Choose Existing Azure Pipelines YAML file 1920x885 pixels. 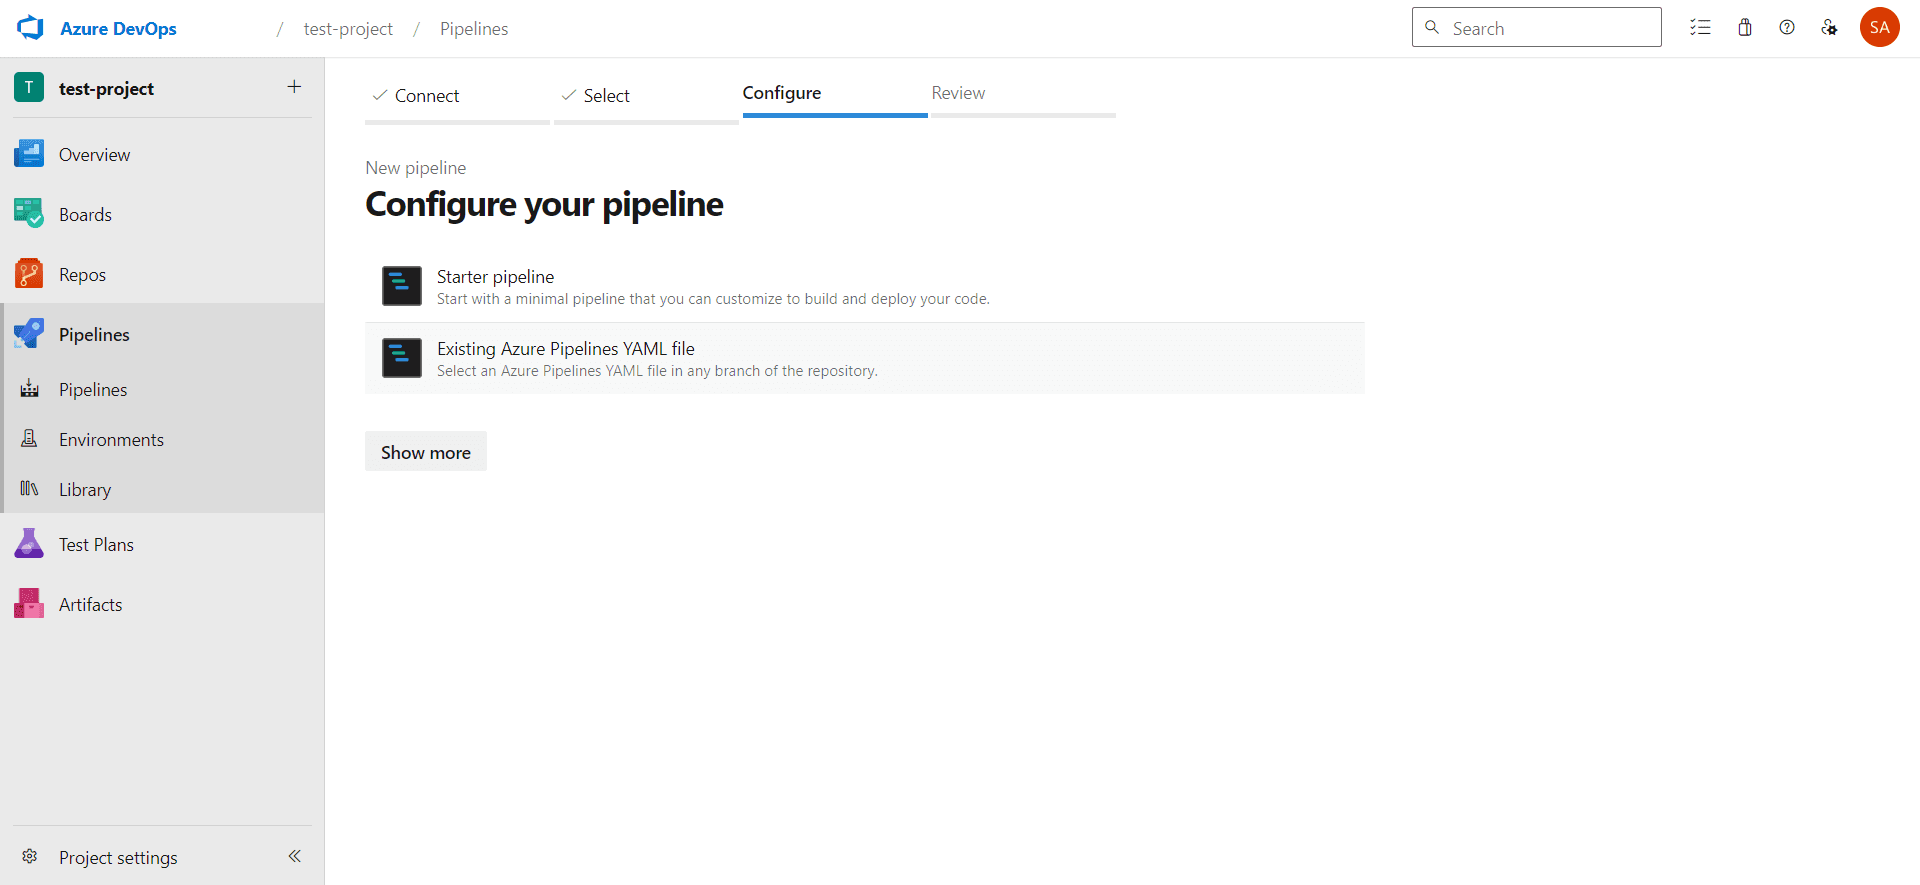click(565, 349)
